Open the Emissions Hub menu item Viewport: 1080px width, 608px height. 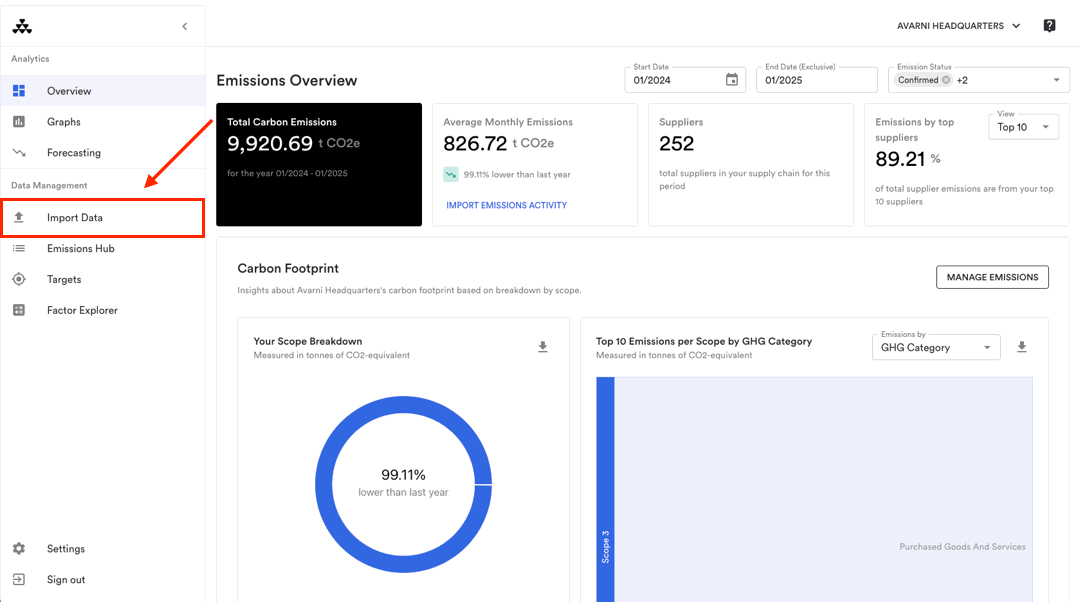tap(103, 249)
